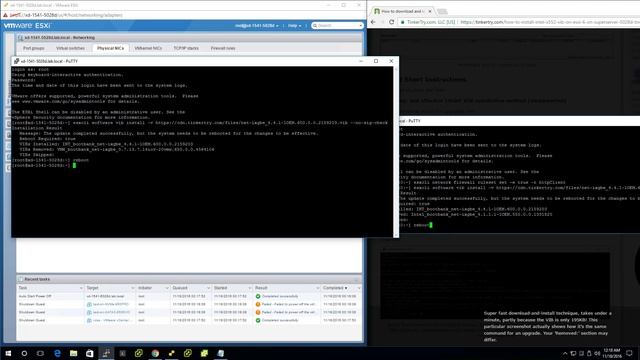Open Task View on the taskbar

(40, 353)
